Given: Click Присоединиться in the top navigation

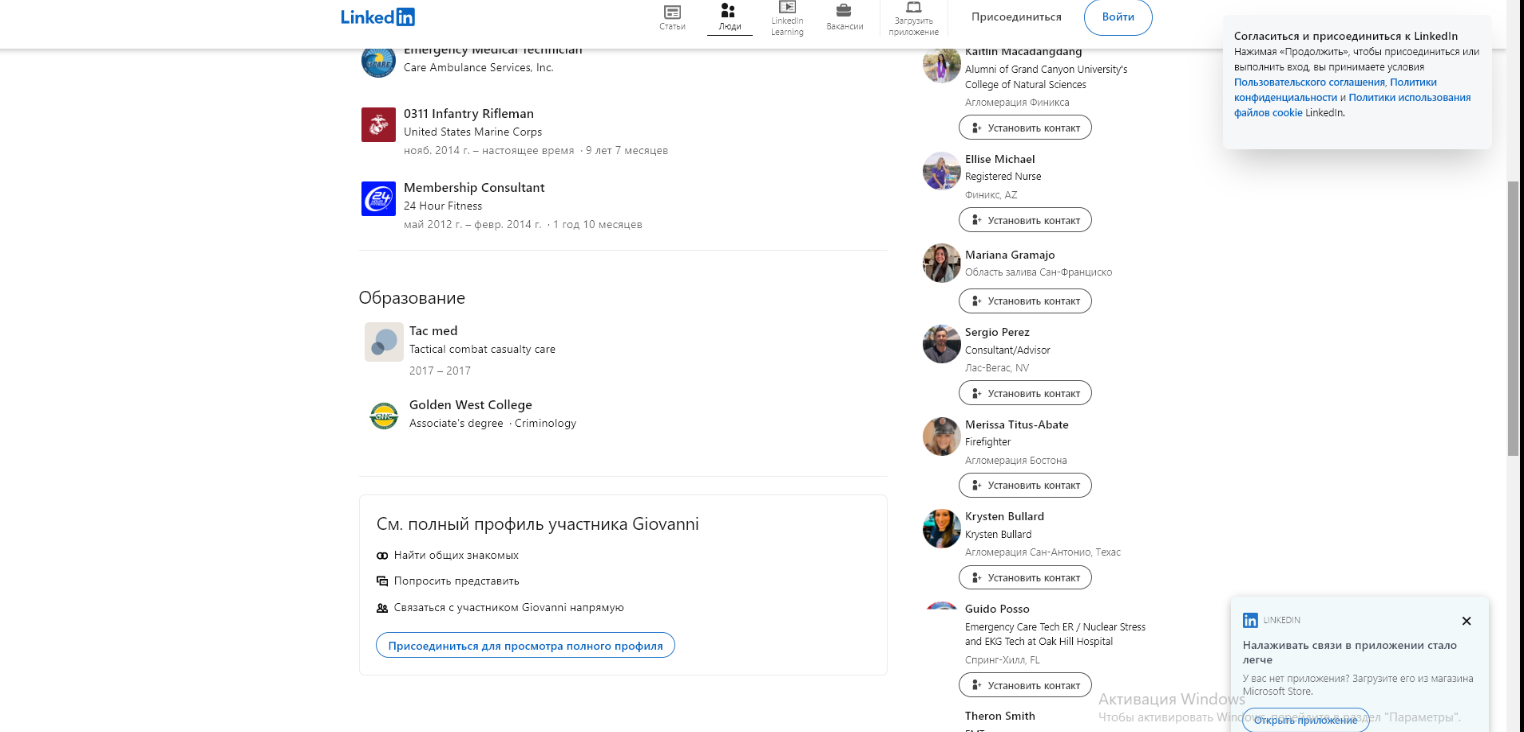Looking at the screenshot, I should tap(1016, 17).
